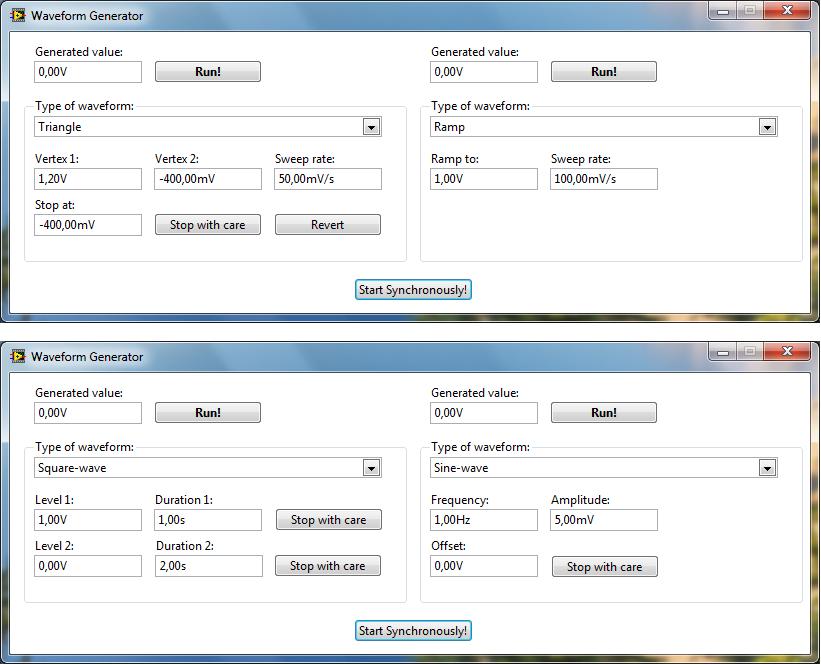Click LabVIEW icon in top window title bar
The width and height of the screenshot is (821, 665).
[x=18, y=15]
